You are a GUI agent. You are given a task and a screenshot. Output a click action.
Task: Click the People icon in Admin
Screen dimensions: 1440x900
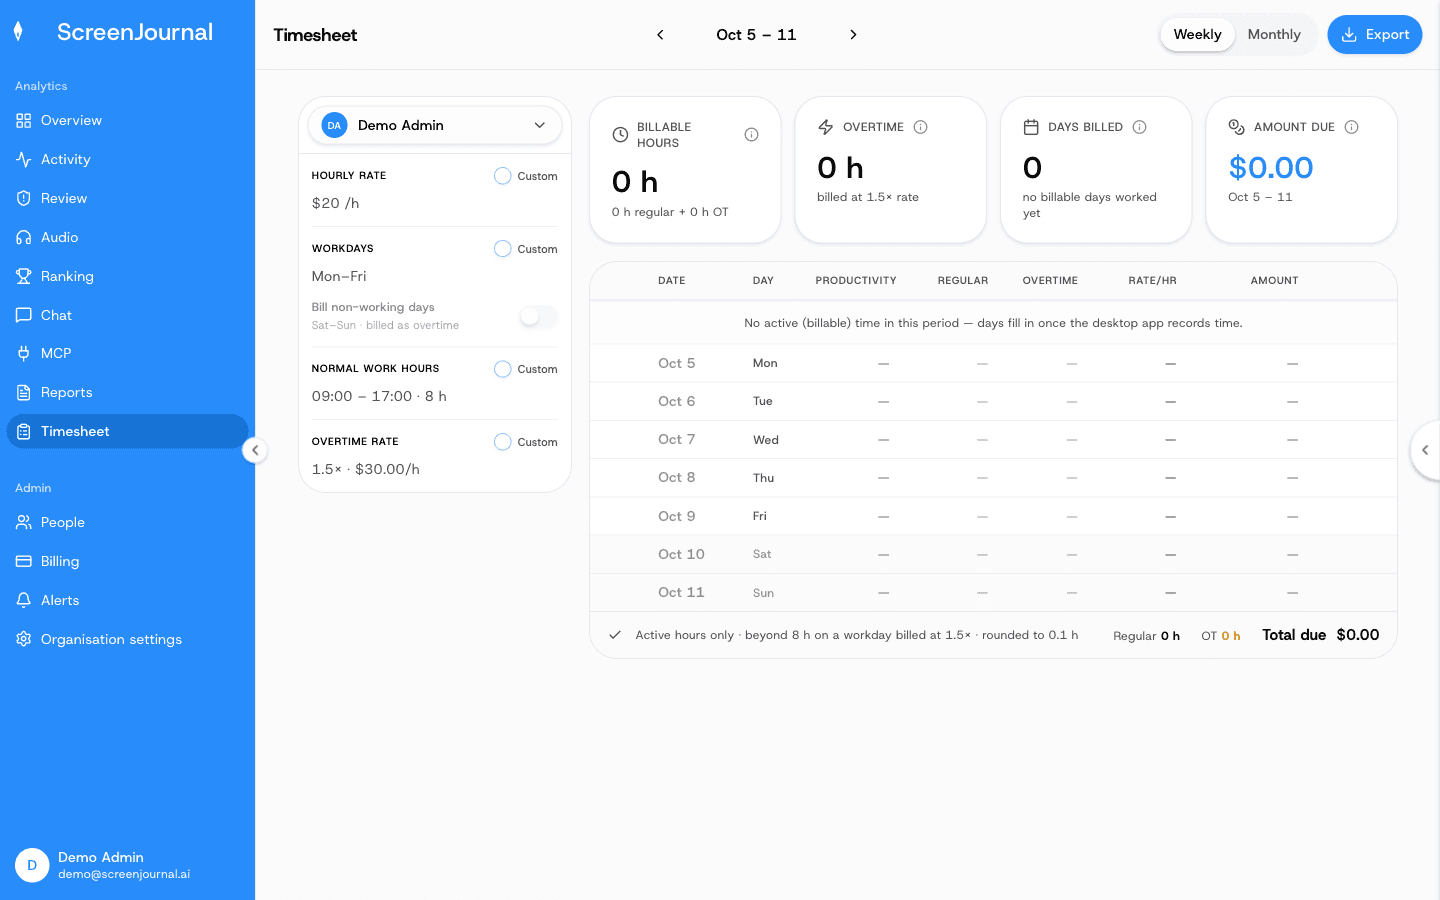24,522
